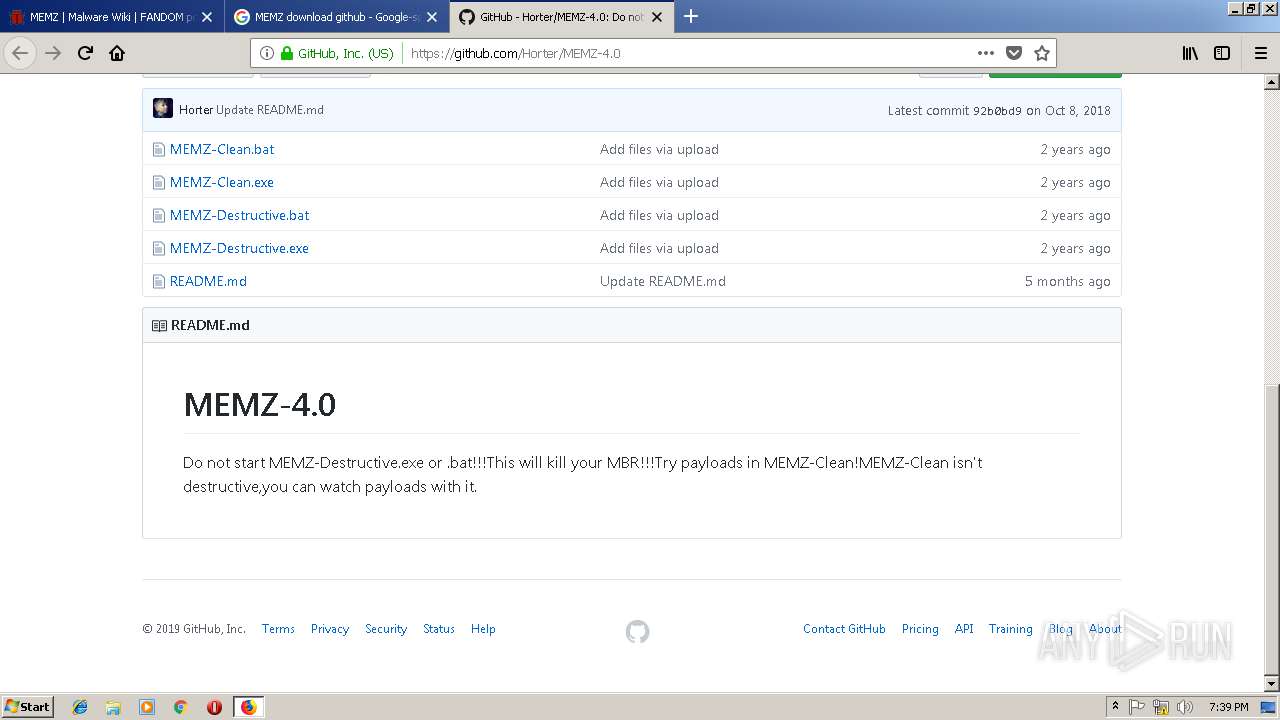Switch to MEMZ download github Google tab

coord(336,17)
